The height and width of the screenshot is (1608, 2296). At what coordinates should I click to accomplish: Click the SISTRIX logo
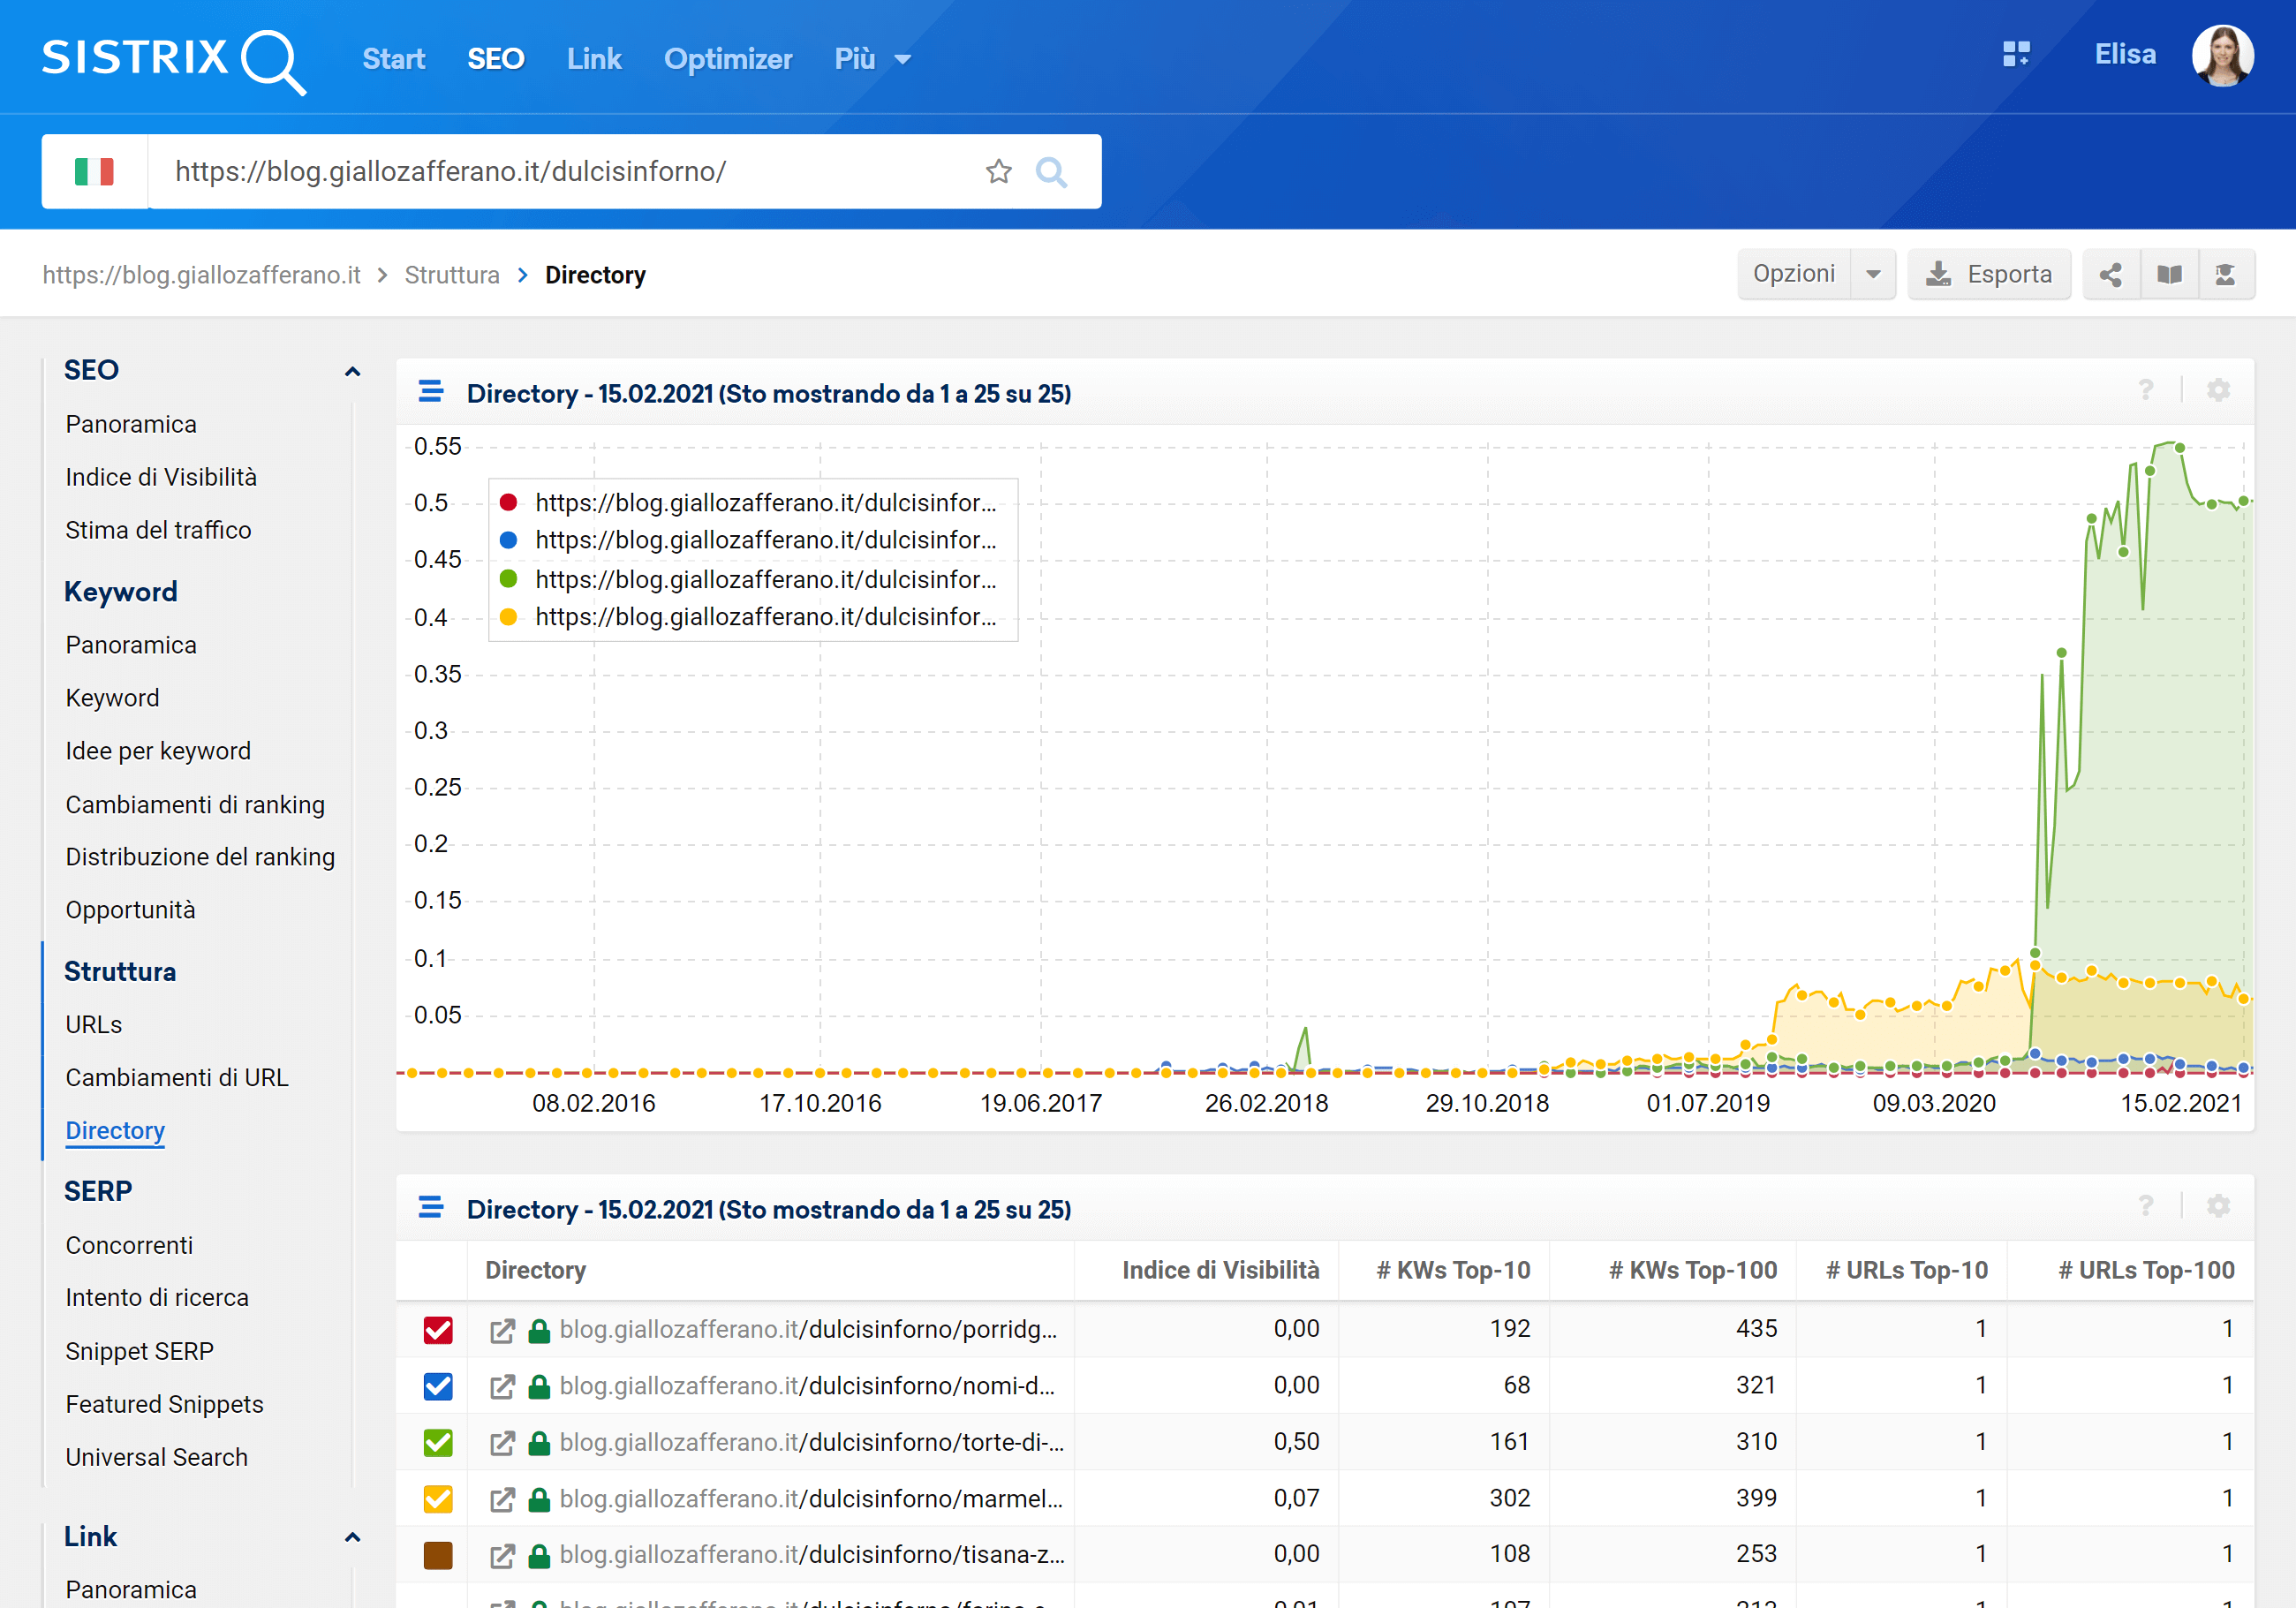pos(173,60)
